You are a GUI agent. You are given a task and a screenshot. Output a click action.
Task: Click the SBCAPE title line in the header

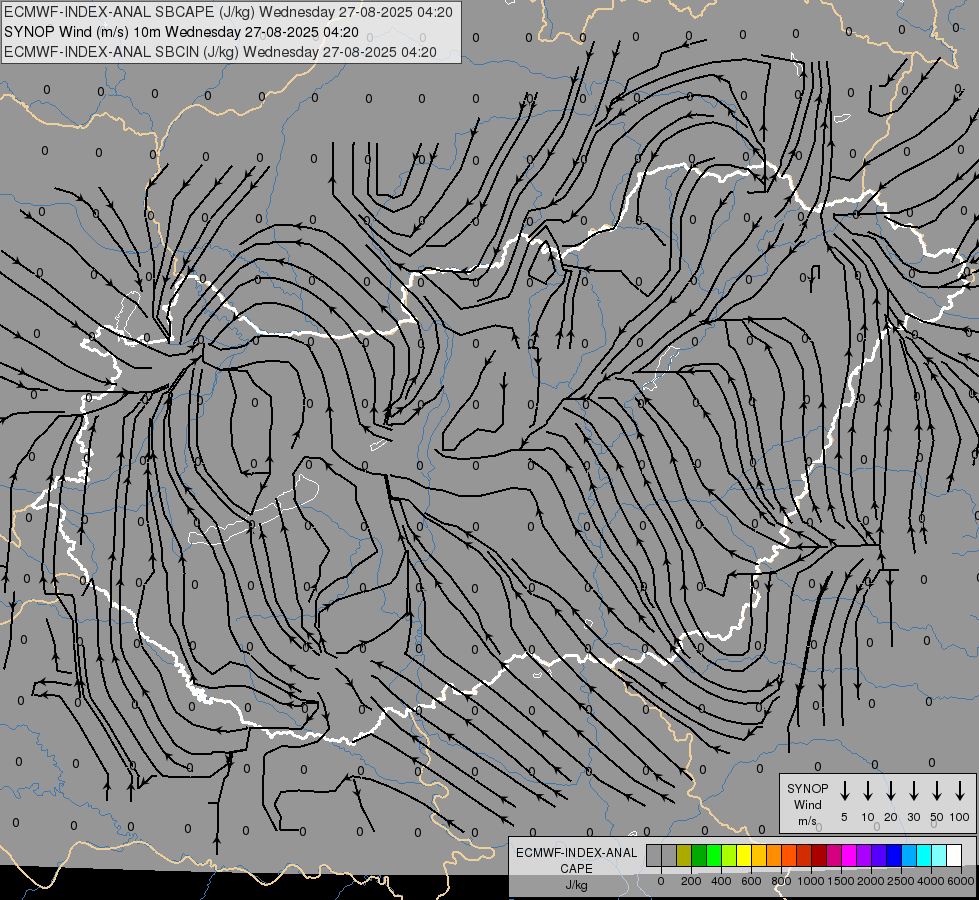[x=229, y=12]
